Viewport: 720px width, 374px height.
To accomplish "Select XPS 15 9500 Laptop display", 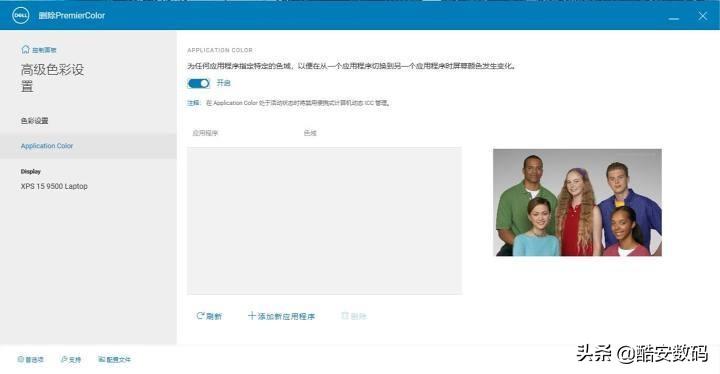I will [54, 186].
